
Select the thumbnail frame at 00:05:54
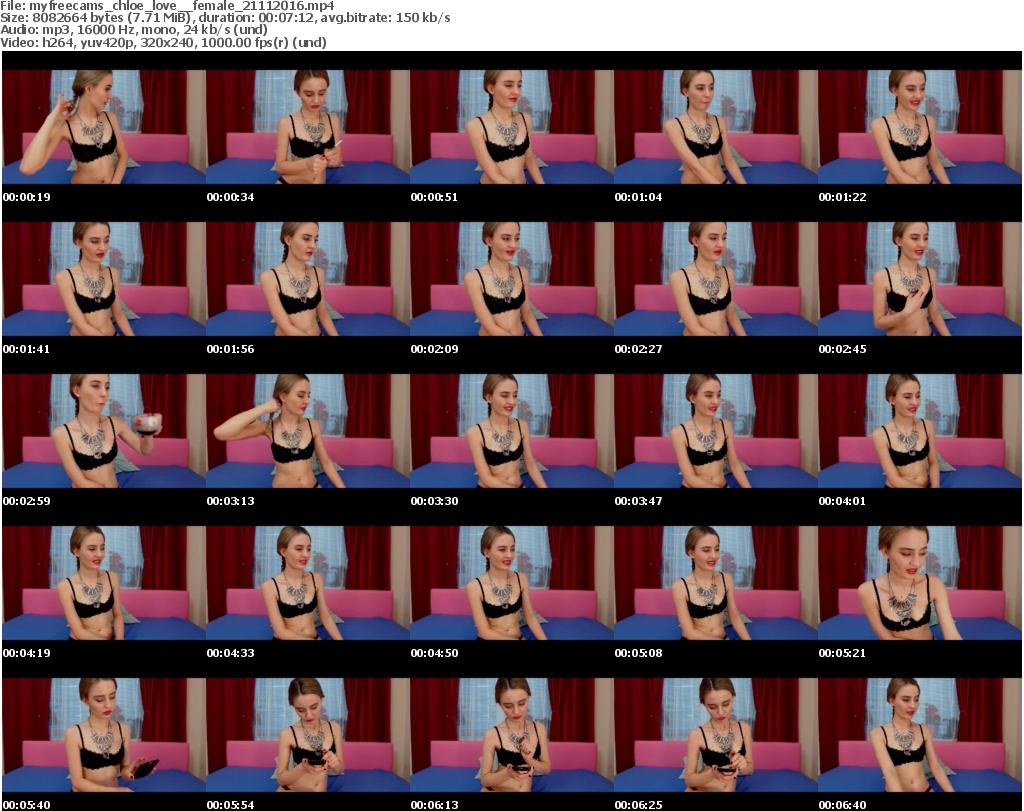click(x=308, y=735)
